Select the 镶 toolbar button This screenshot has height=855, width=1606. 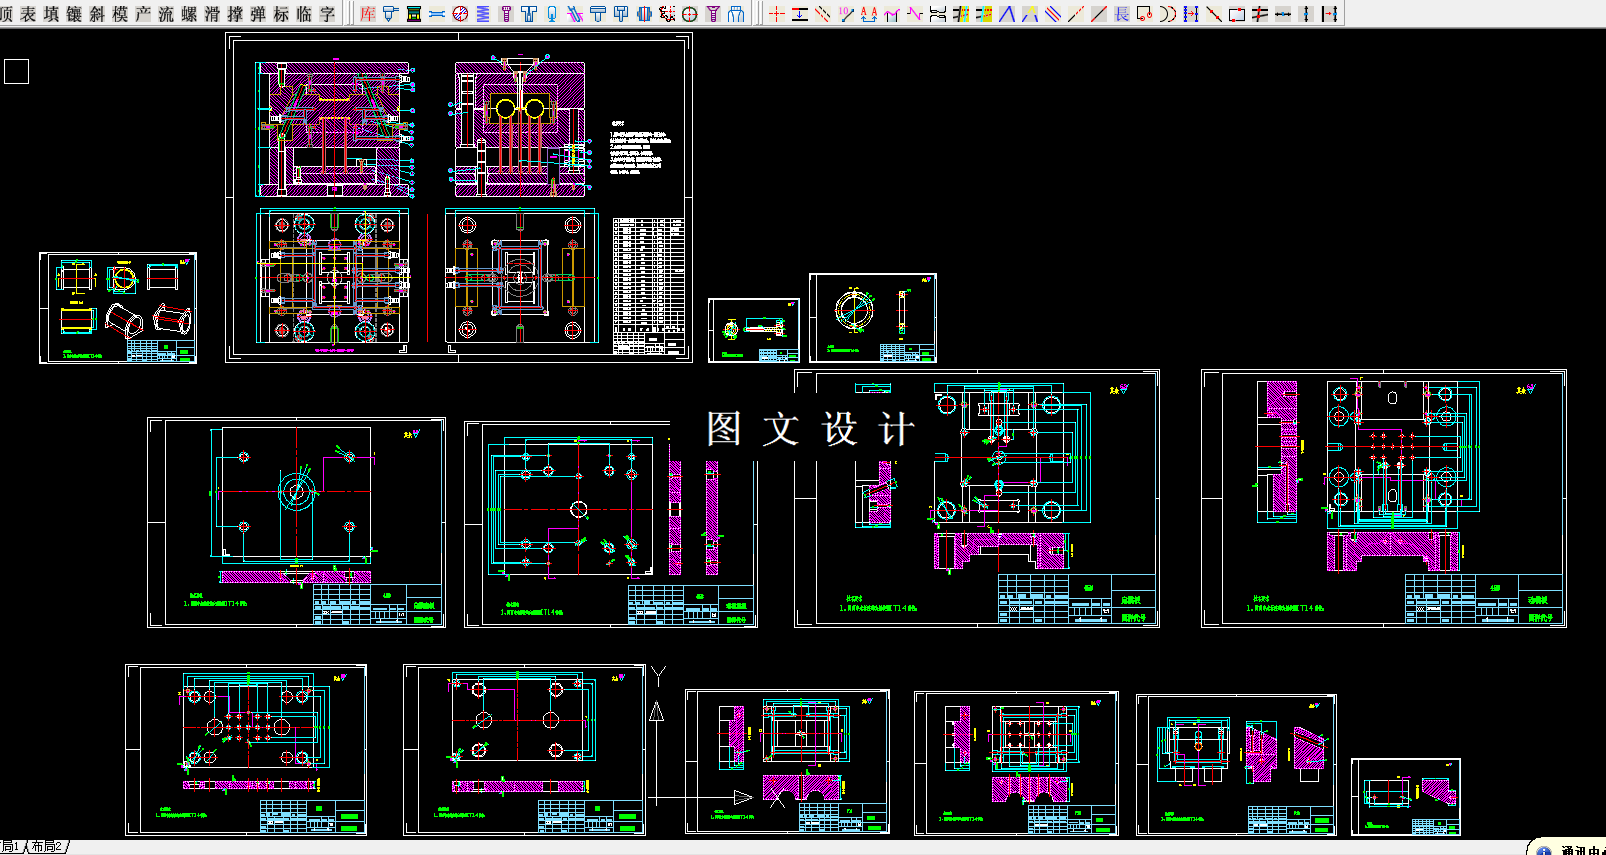(x=74, y=14)
